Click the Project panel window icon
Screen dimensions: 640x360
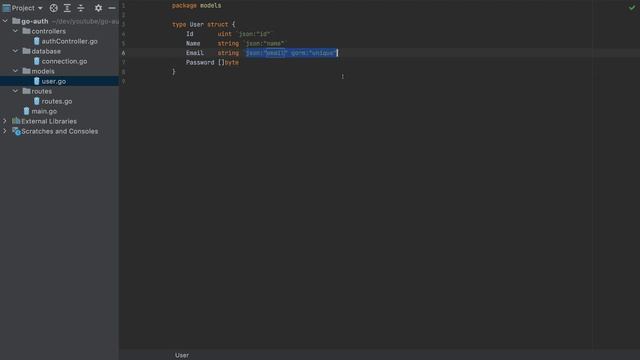coord(6,8)
